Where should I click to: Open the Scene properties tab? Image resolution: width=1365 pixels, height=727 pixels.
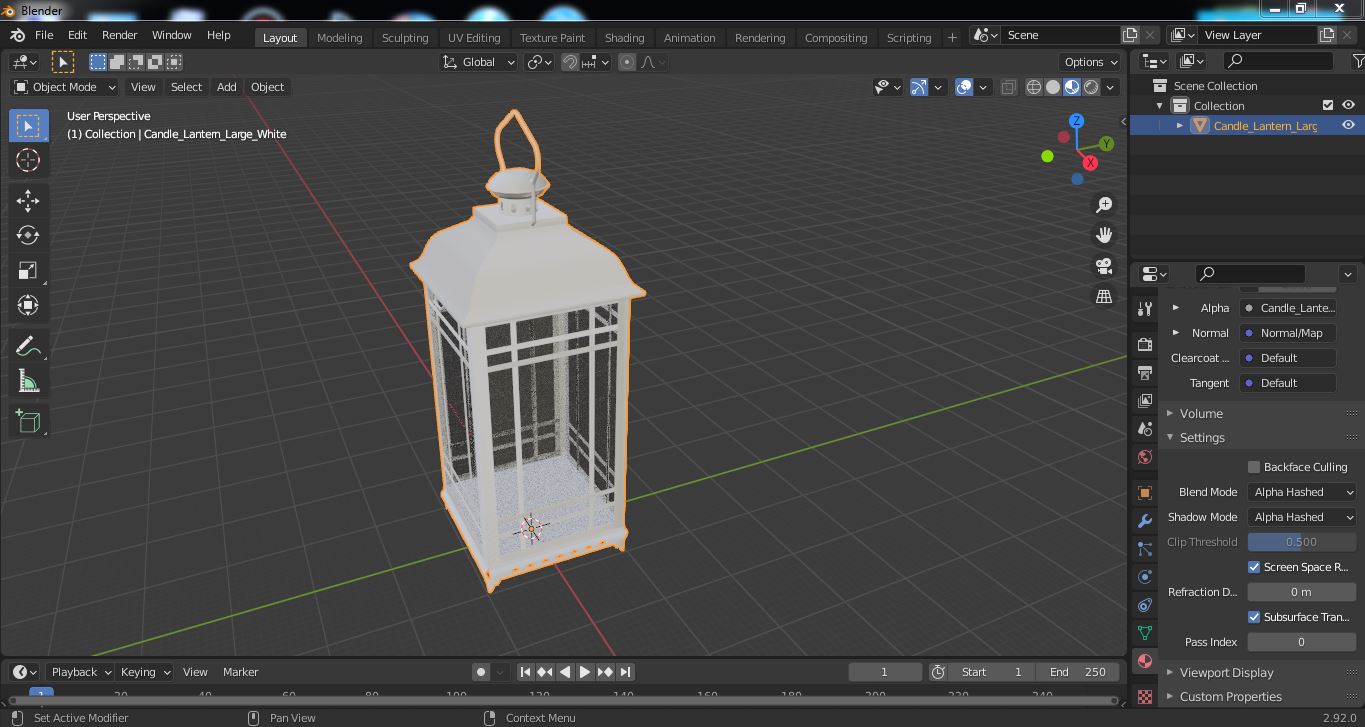[x=1145, y=428]
